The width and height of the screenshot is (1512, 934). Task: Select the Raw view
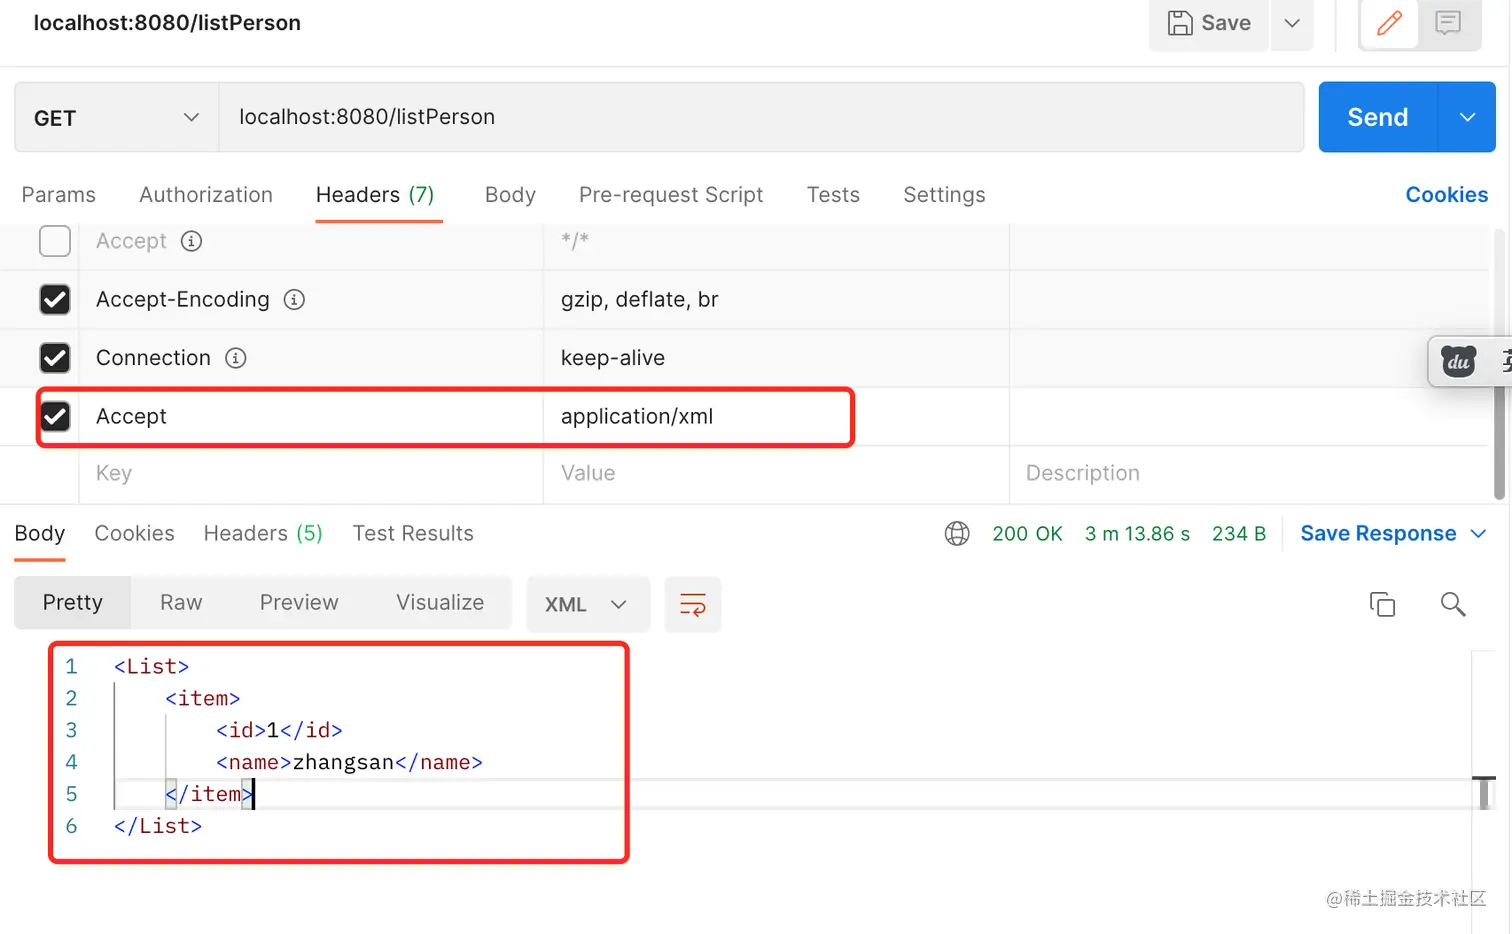pos(181,603)
